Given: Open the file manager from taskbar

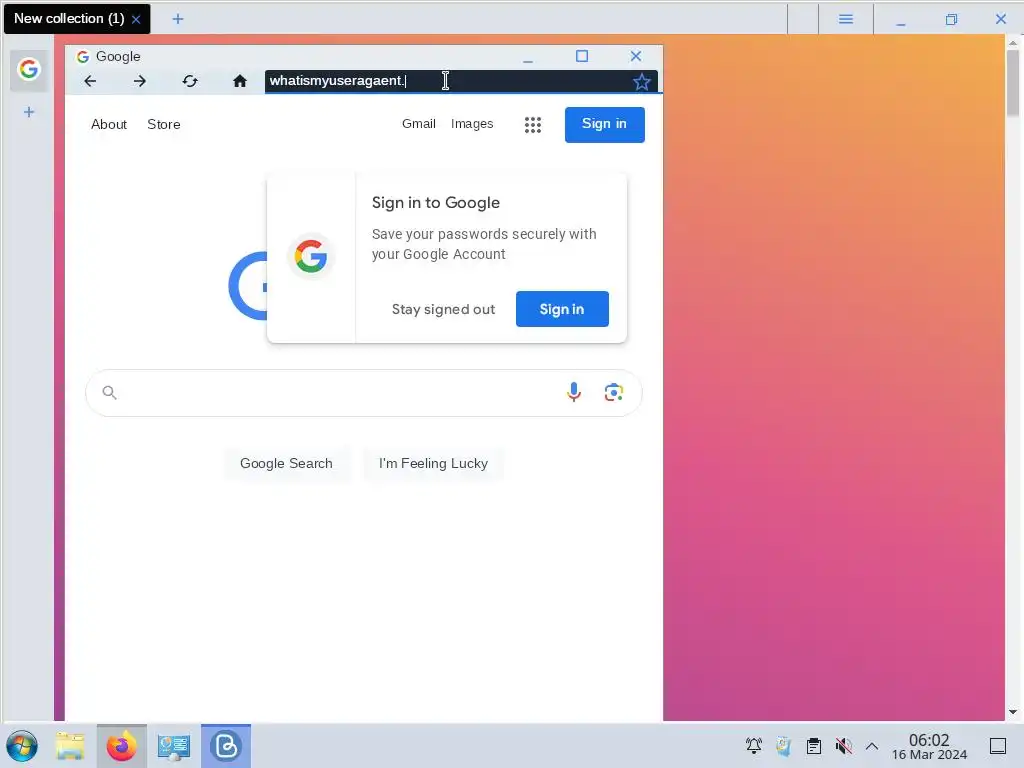Looking at the screenshot, I should click(70, 746).
